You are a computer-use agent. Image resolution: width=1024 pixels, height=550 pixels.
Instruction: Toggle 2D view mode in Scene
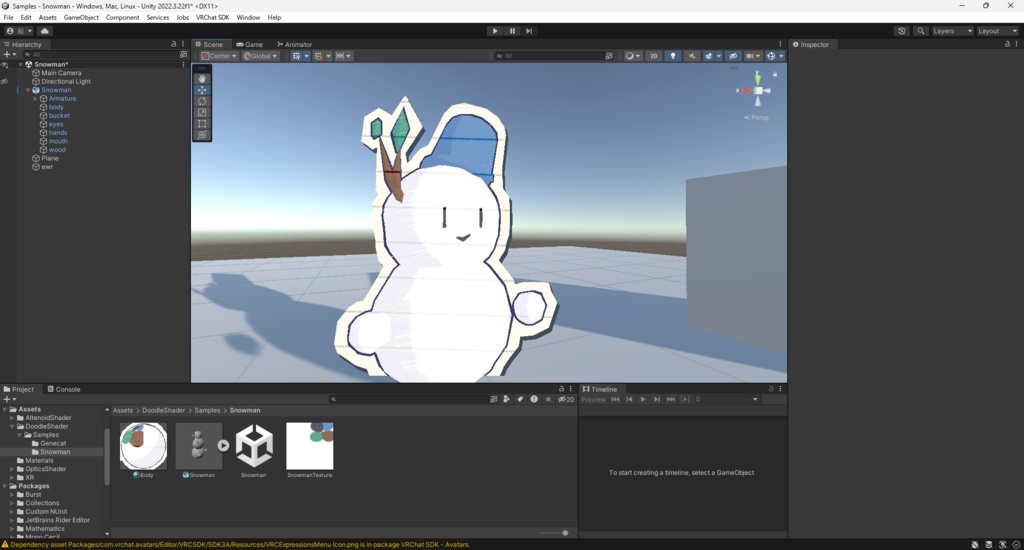(653, 56)
